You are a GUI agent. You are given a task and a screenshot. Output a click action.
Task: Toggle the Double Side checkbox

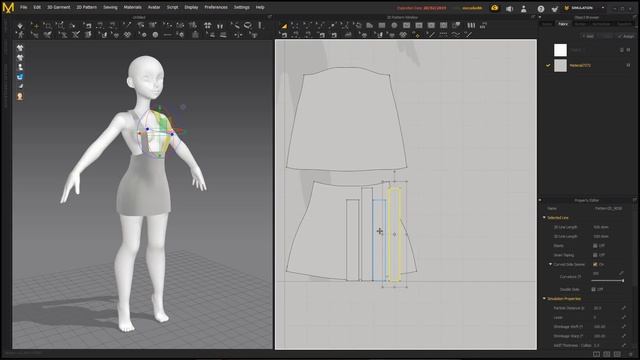593,289
